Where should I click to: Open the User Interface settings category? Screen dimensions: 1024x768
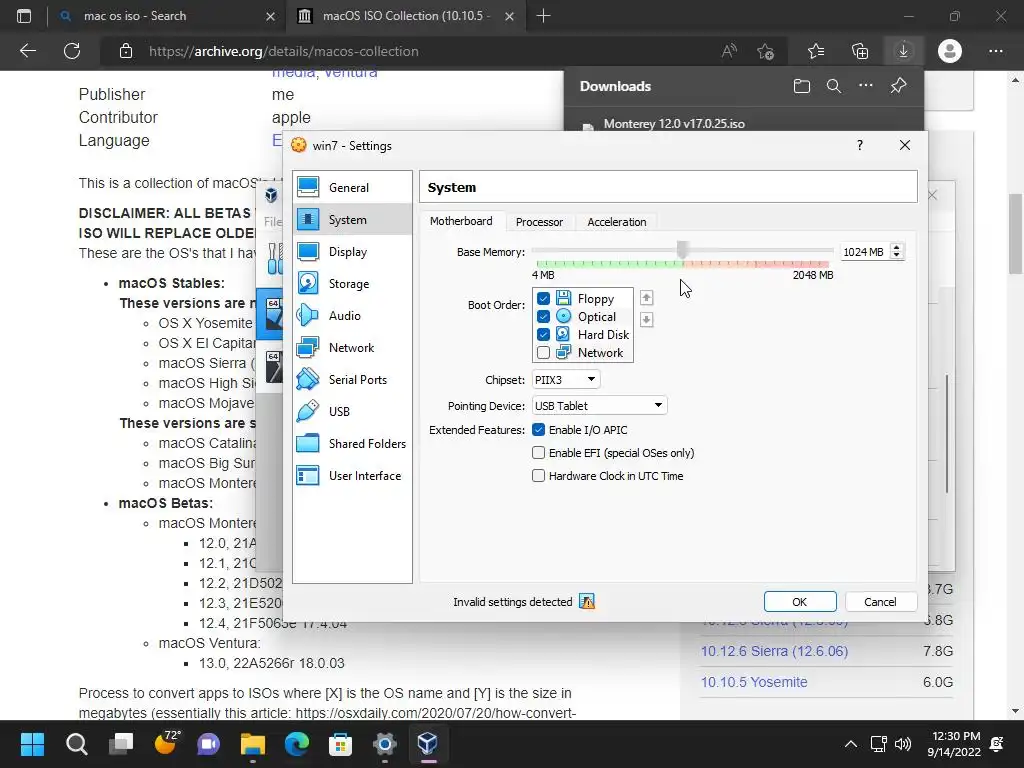[353, 475]
